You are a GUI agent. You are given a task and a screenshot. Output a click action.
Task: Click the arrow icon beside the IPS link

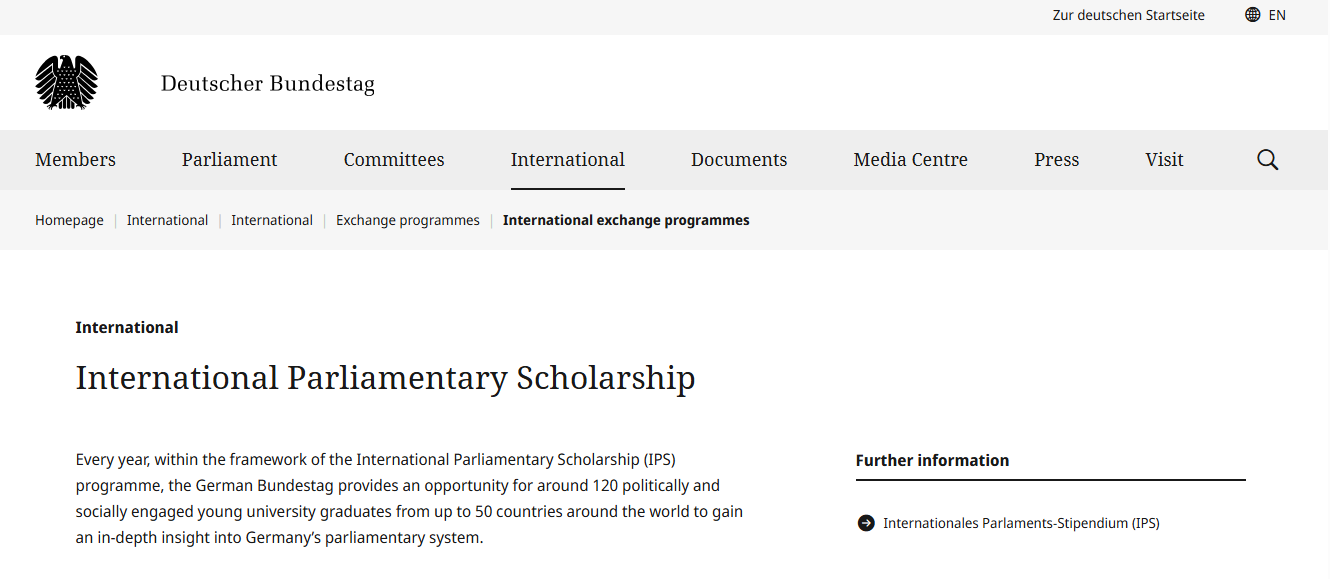click(864, 522)
